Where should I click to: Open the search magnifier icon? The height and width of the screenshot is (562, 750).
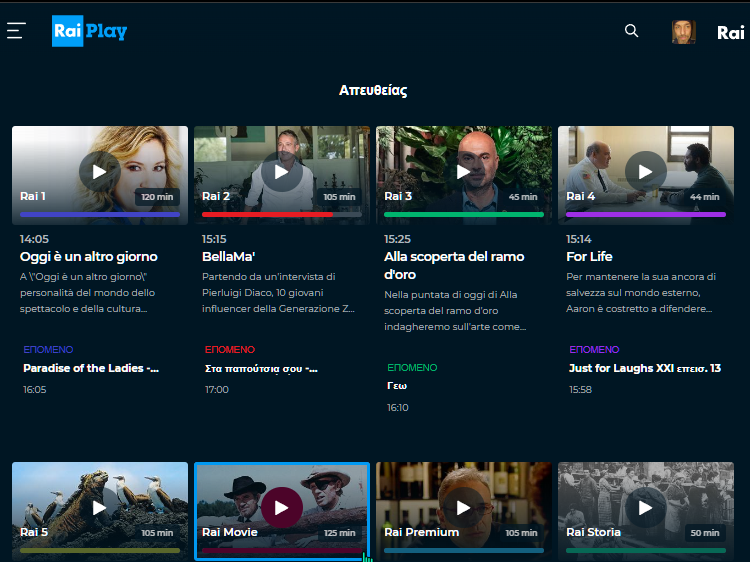(x=631, y=31)
